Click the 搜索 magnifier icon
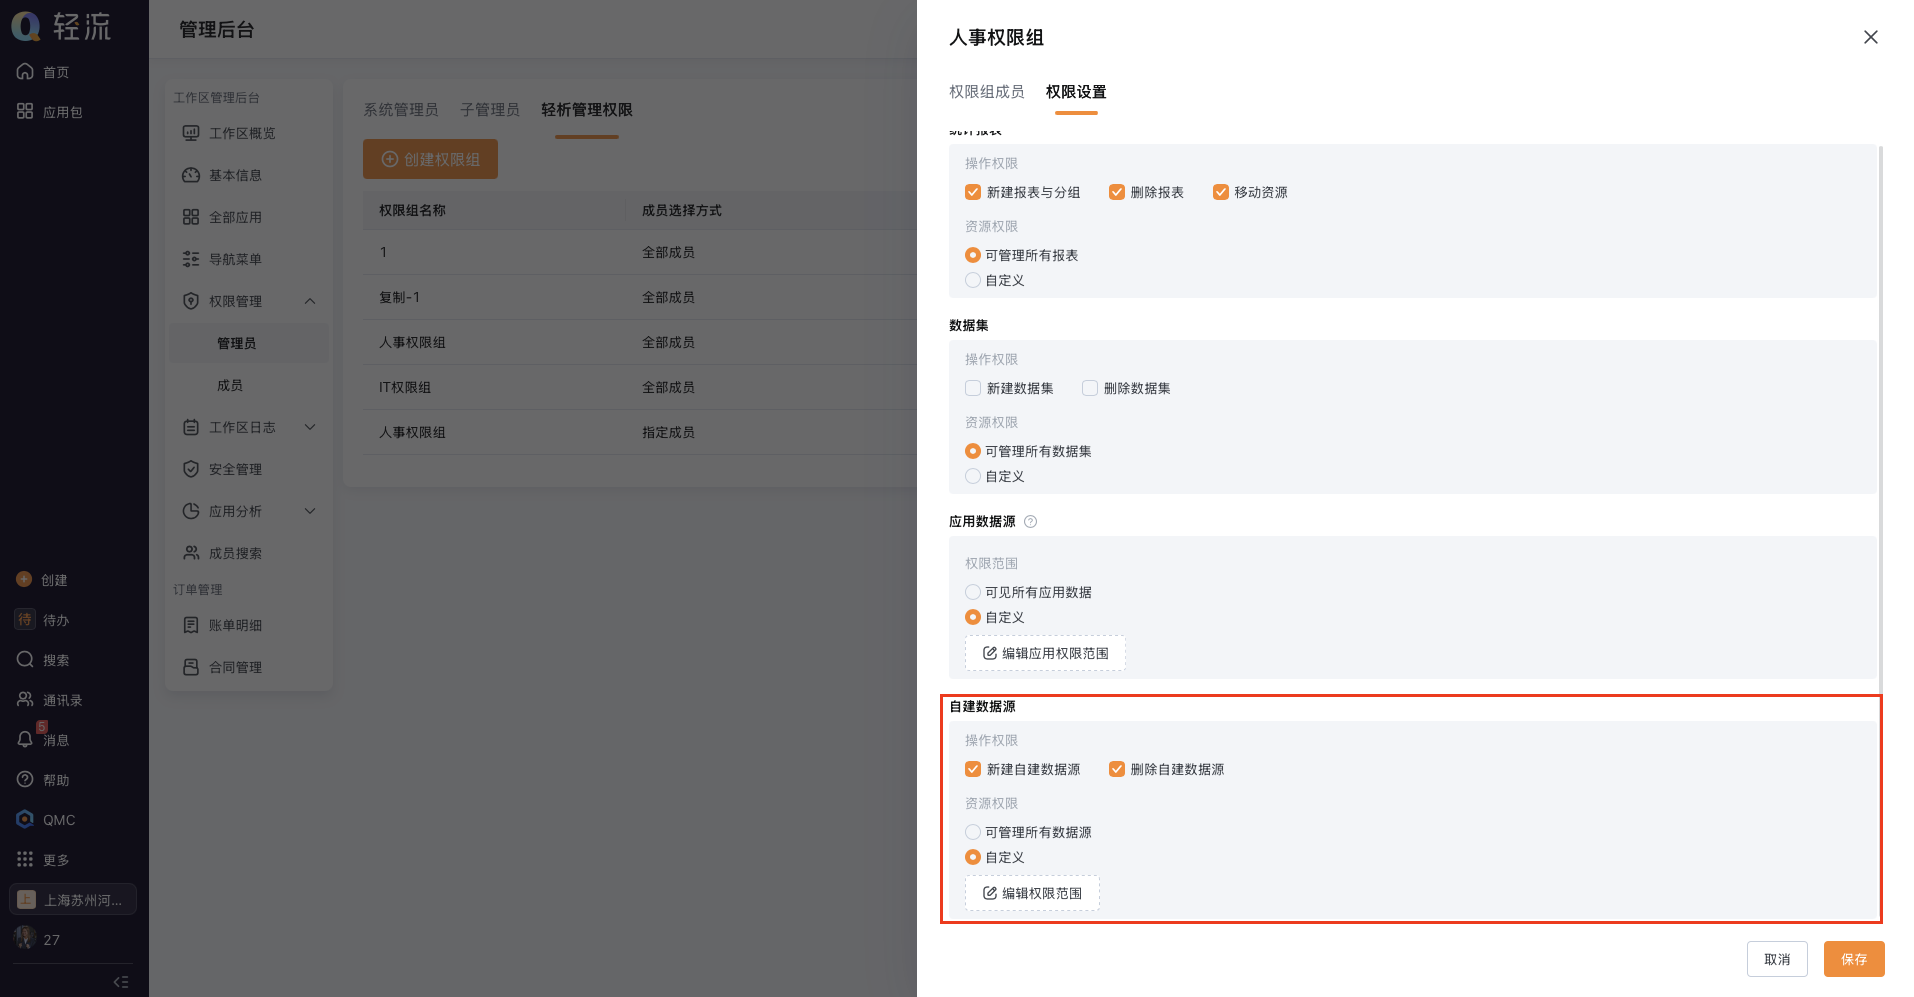The height and width of the screenshot is (997, 1914). pyautogui.click(x=25, y=659)
